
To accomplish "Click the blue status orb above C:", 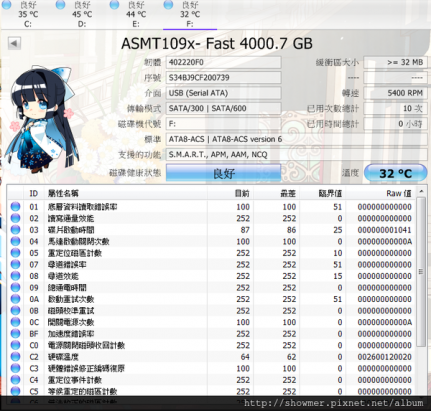I will tap(6, 5).
